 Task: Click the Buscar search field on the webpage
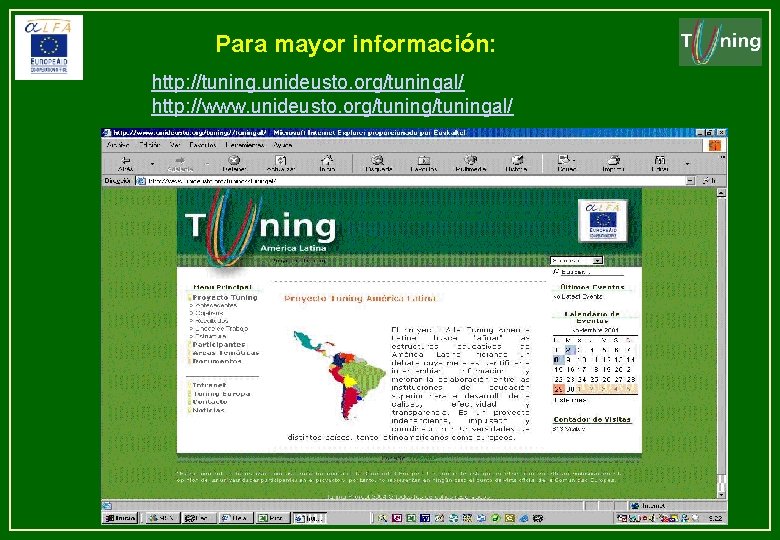592,272
